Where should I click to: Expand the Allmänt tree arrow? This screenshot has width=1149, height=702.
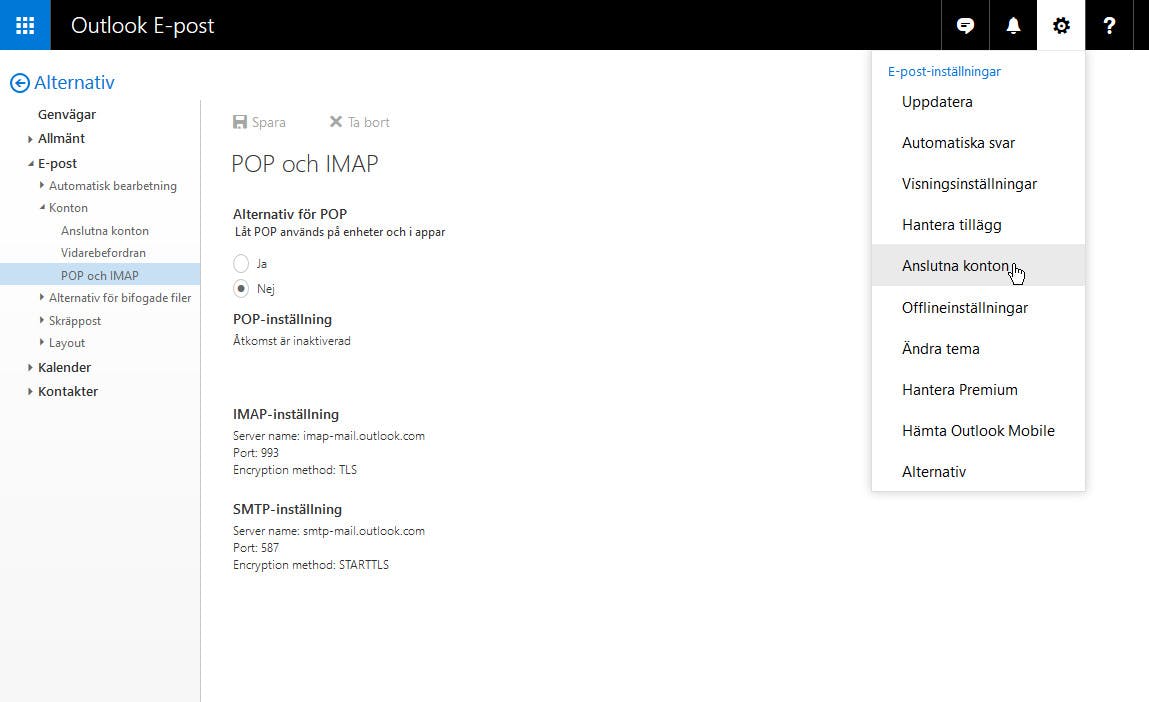30,138
